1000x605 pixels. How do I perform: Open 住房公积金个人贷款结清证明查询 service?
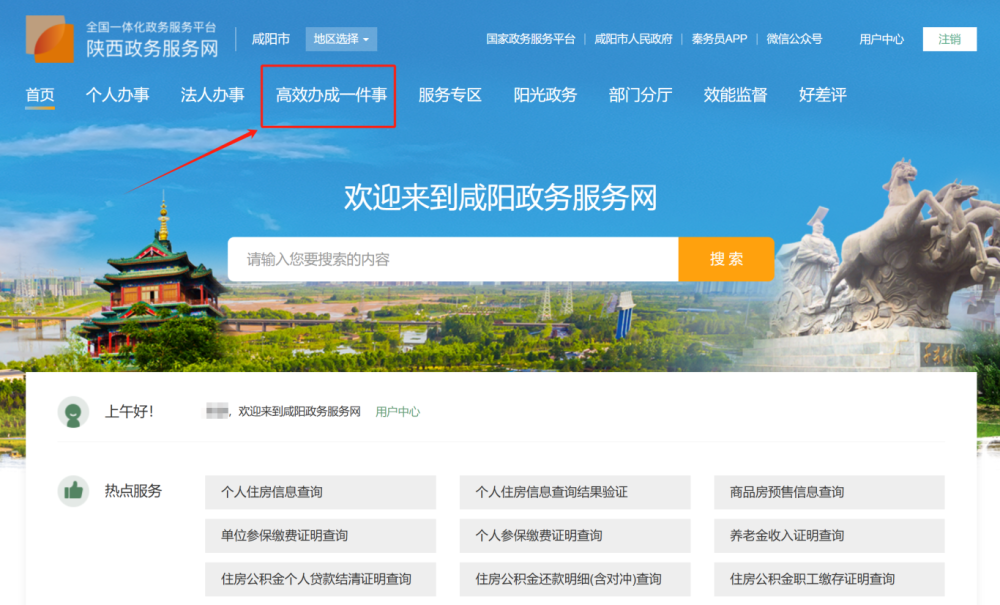pyautogui.click(x=317, y=579)
